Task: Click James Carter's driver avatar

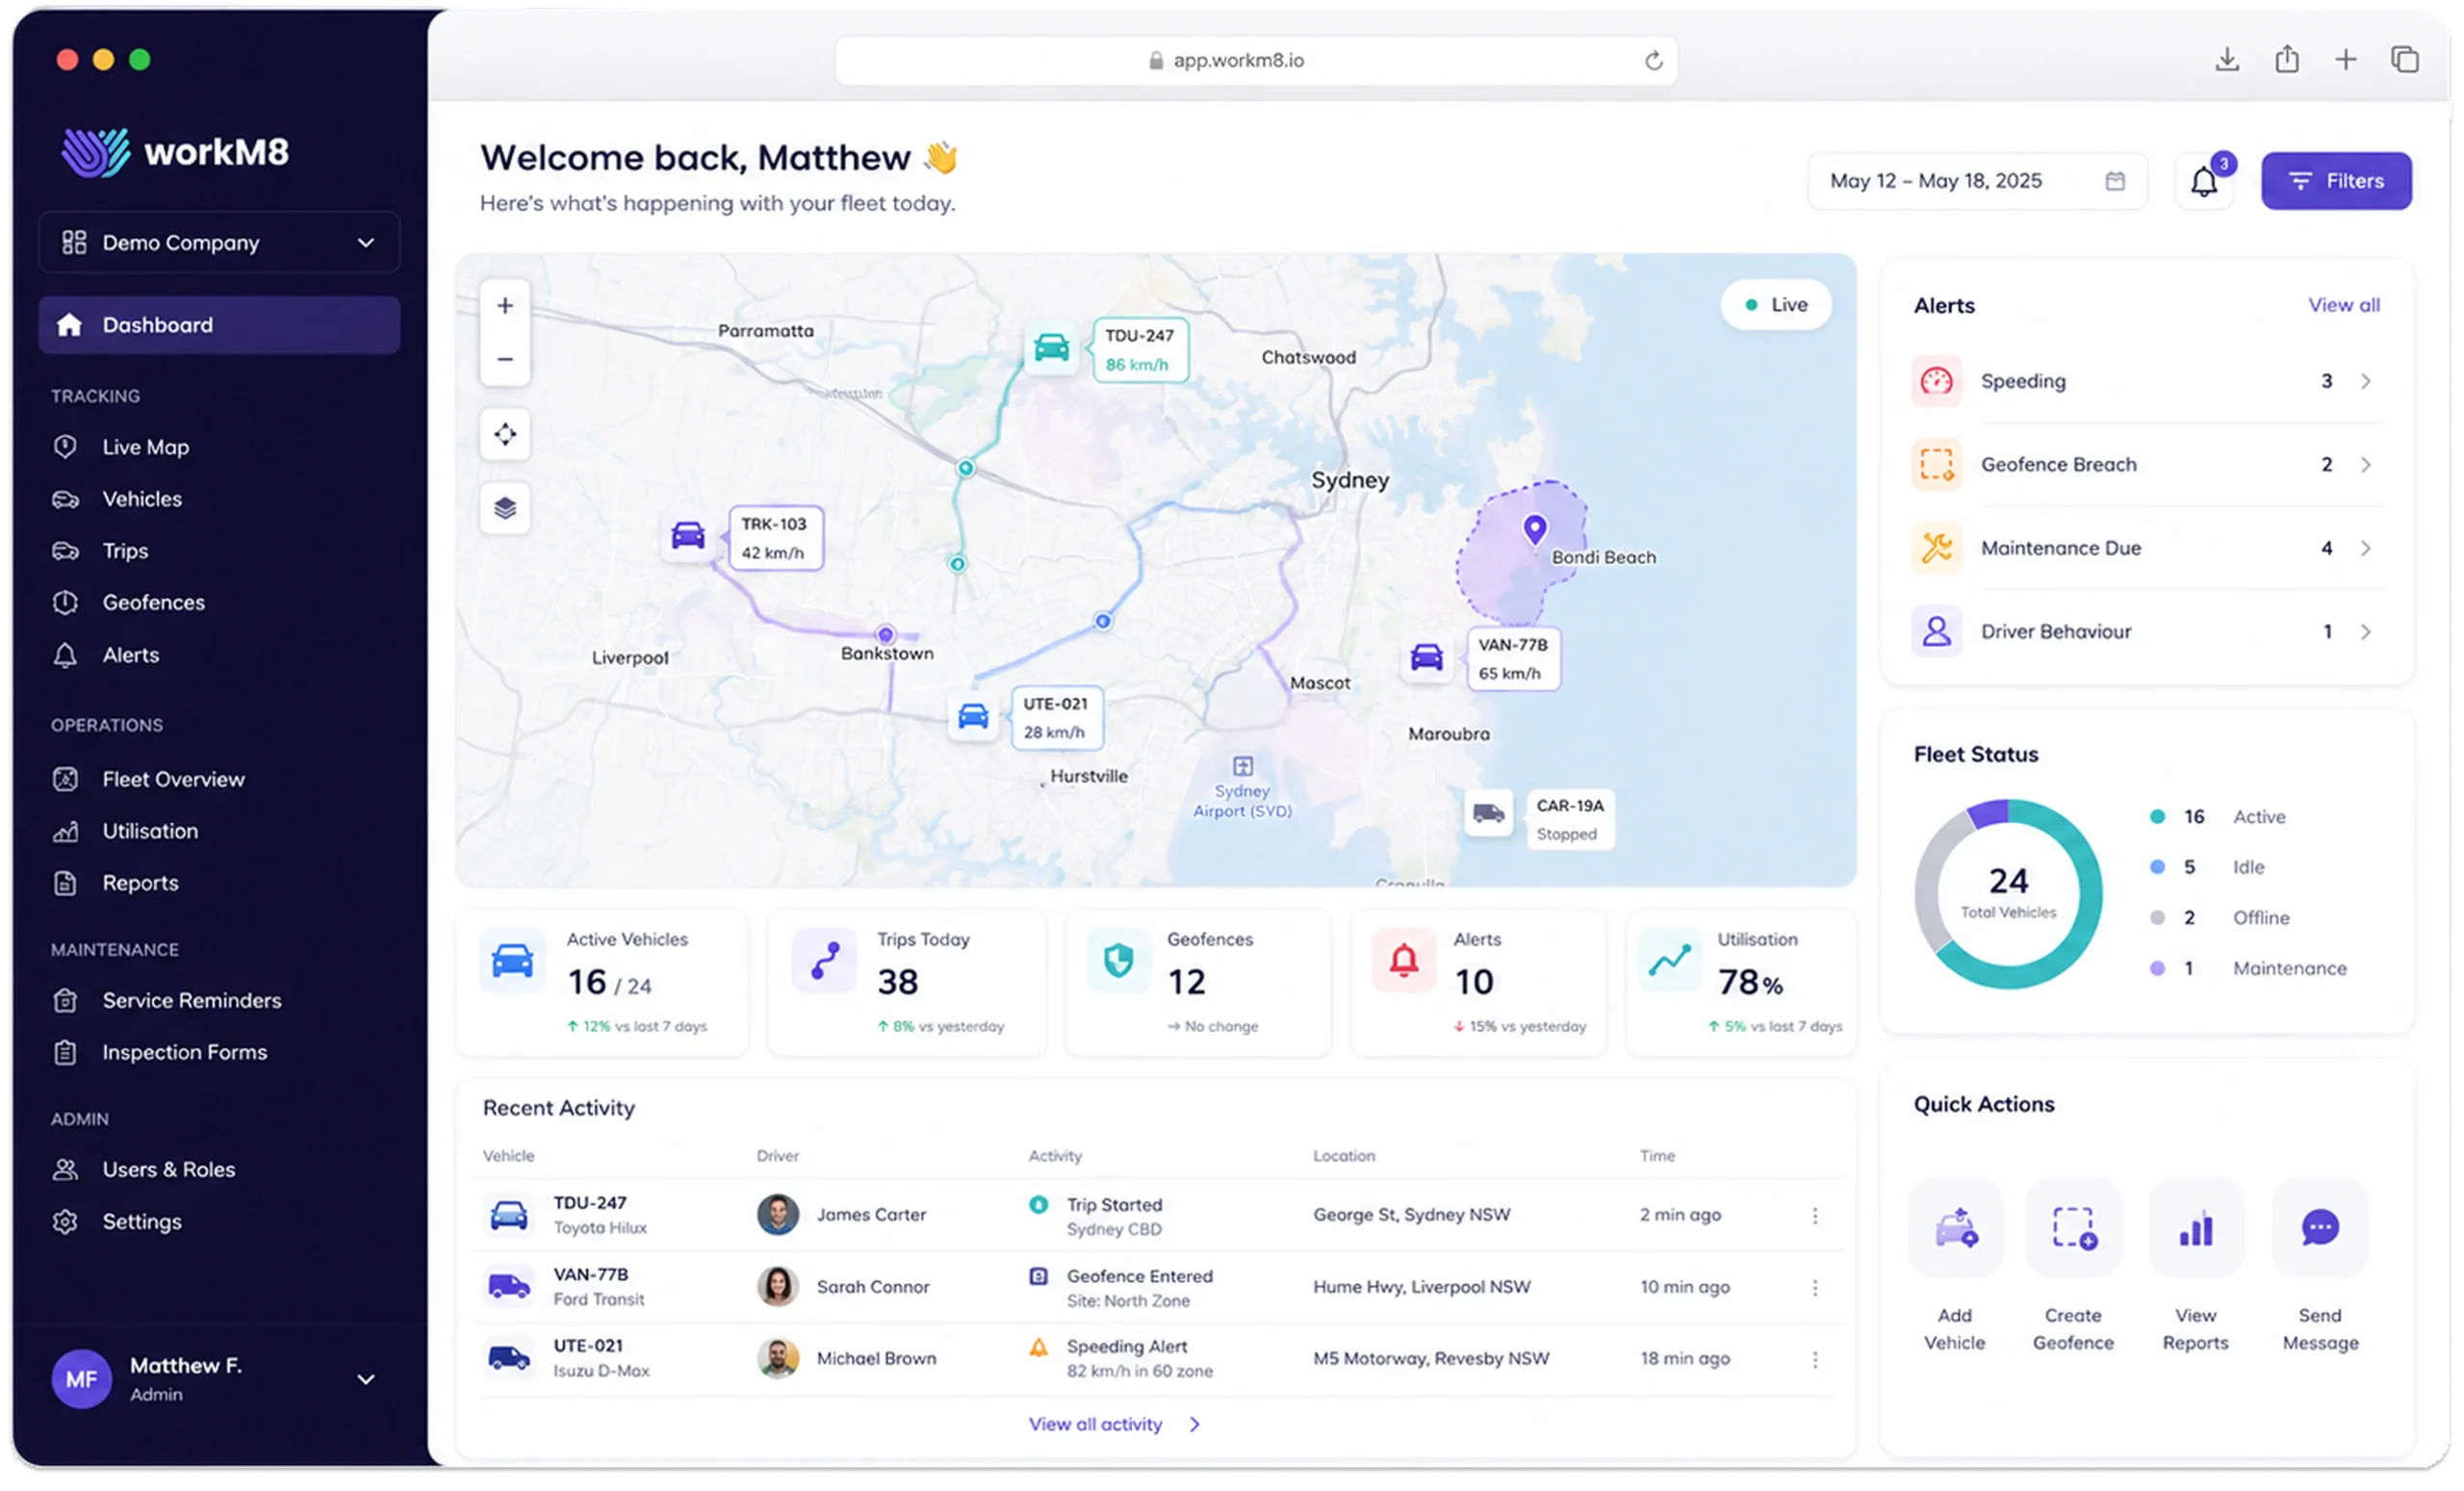Action: (x=777, y=1215)
